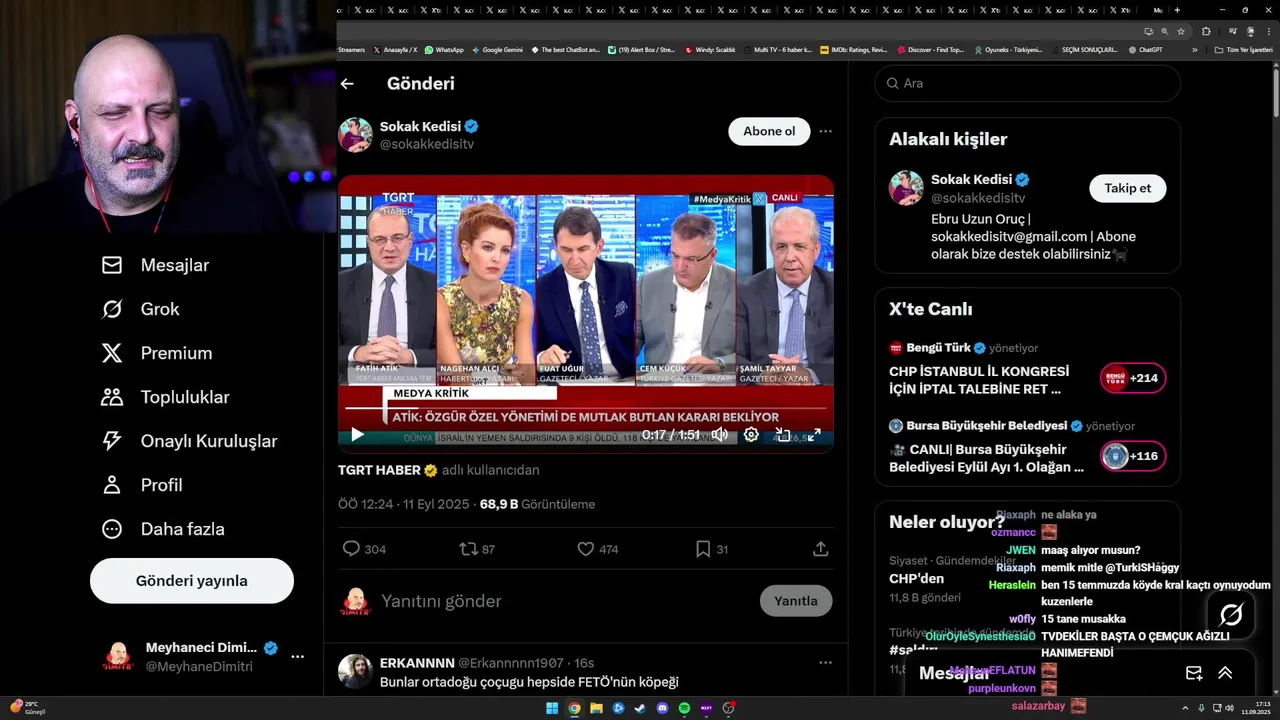1280x720 pixels.
Task: Click the share icon on the post
Action: pos(820,549)
